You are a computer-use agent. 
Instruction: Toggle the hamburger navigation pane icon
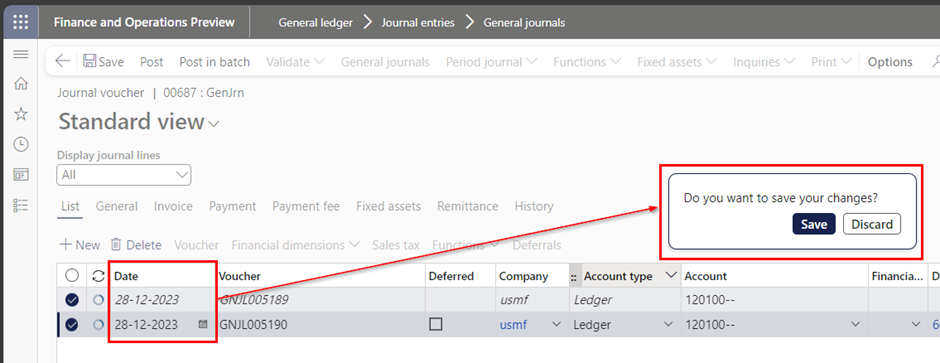pos(20,55)
